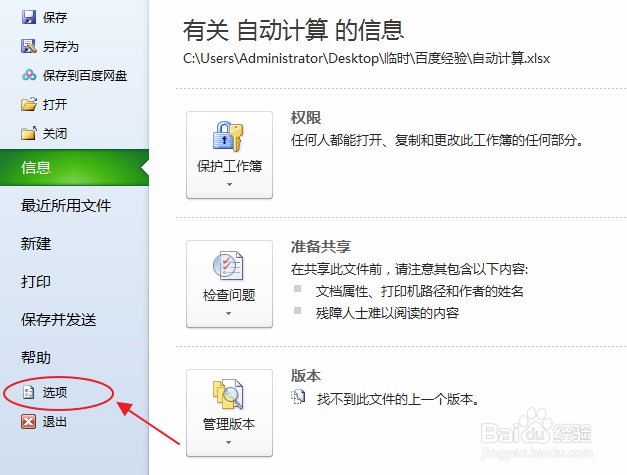
Task: Switch to the 打印 print tab
Action: pyautogui.click(x=36, y=281)
